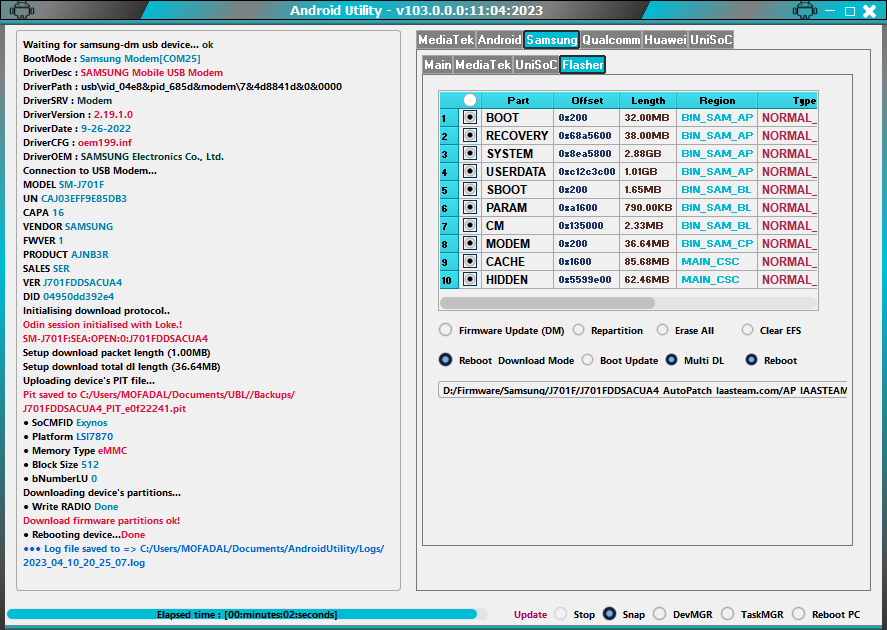
Task: Switch to the top-level MediaTek tab
Action: [x=446, y=40]
